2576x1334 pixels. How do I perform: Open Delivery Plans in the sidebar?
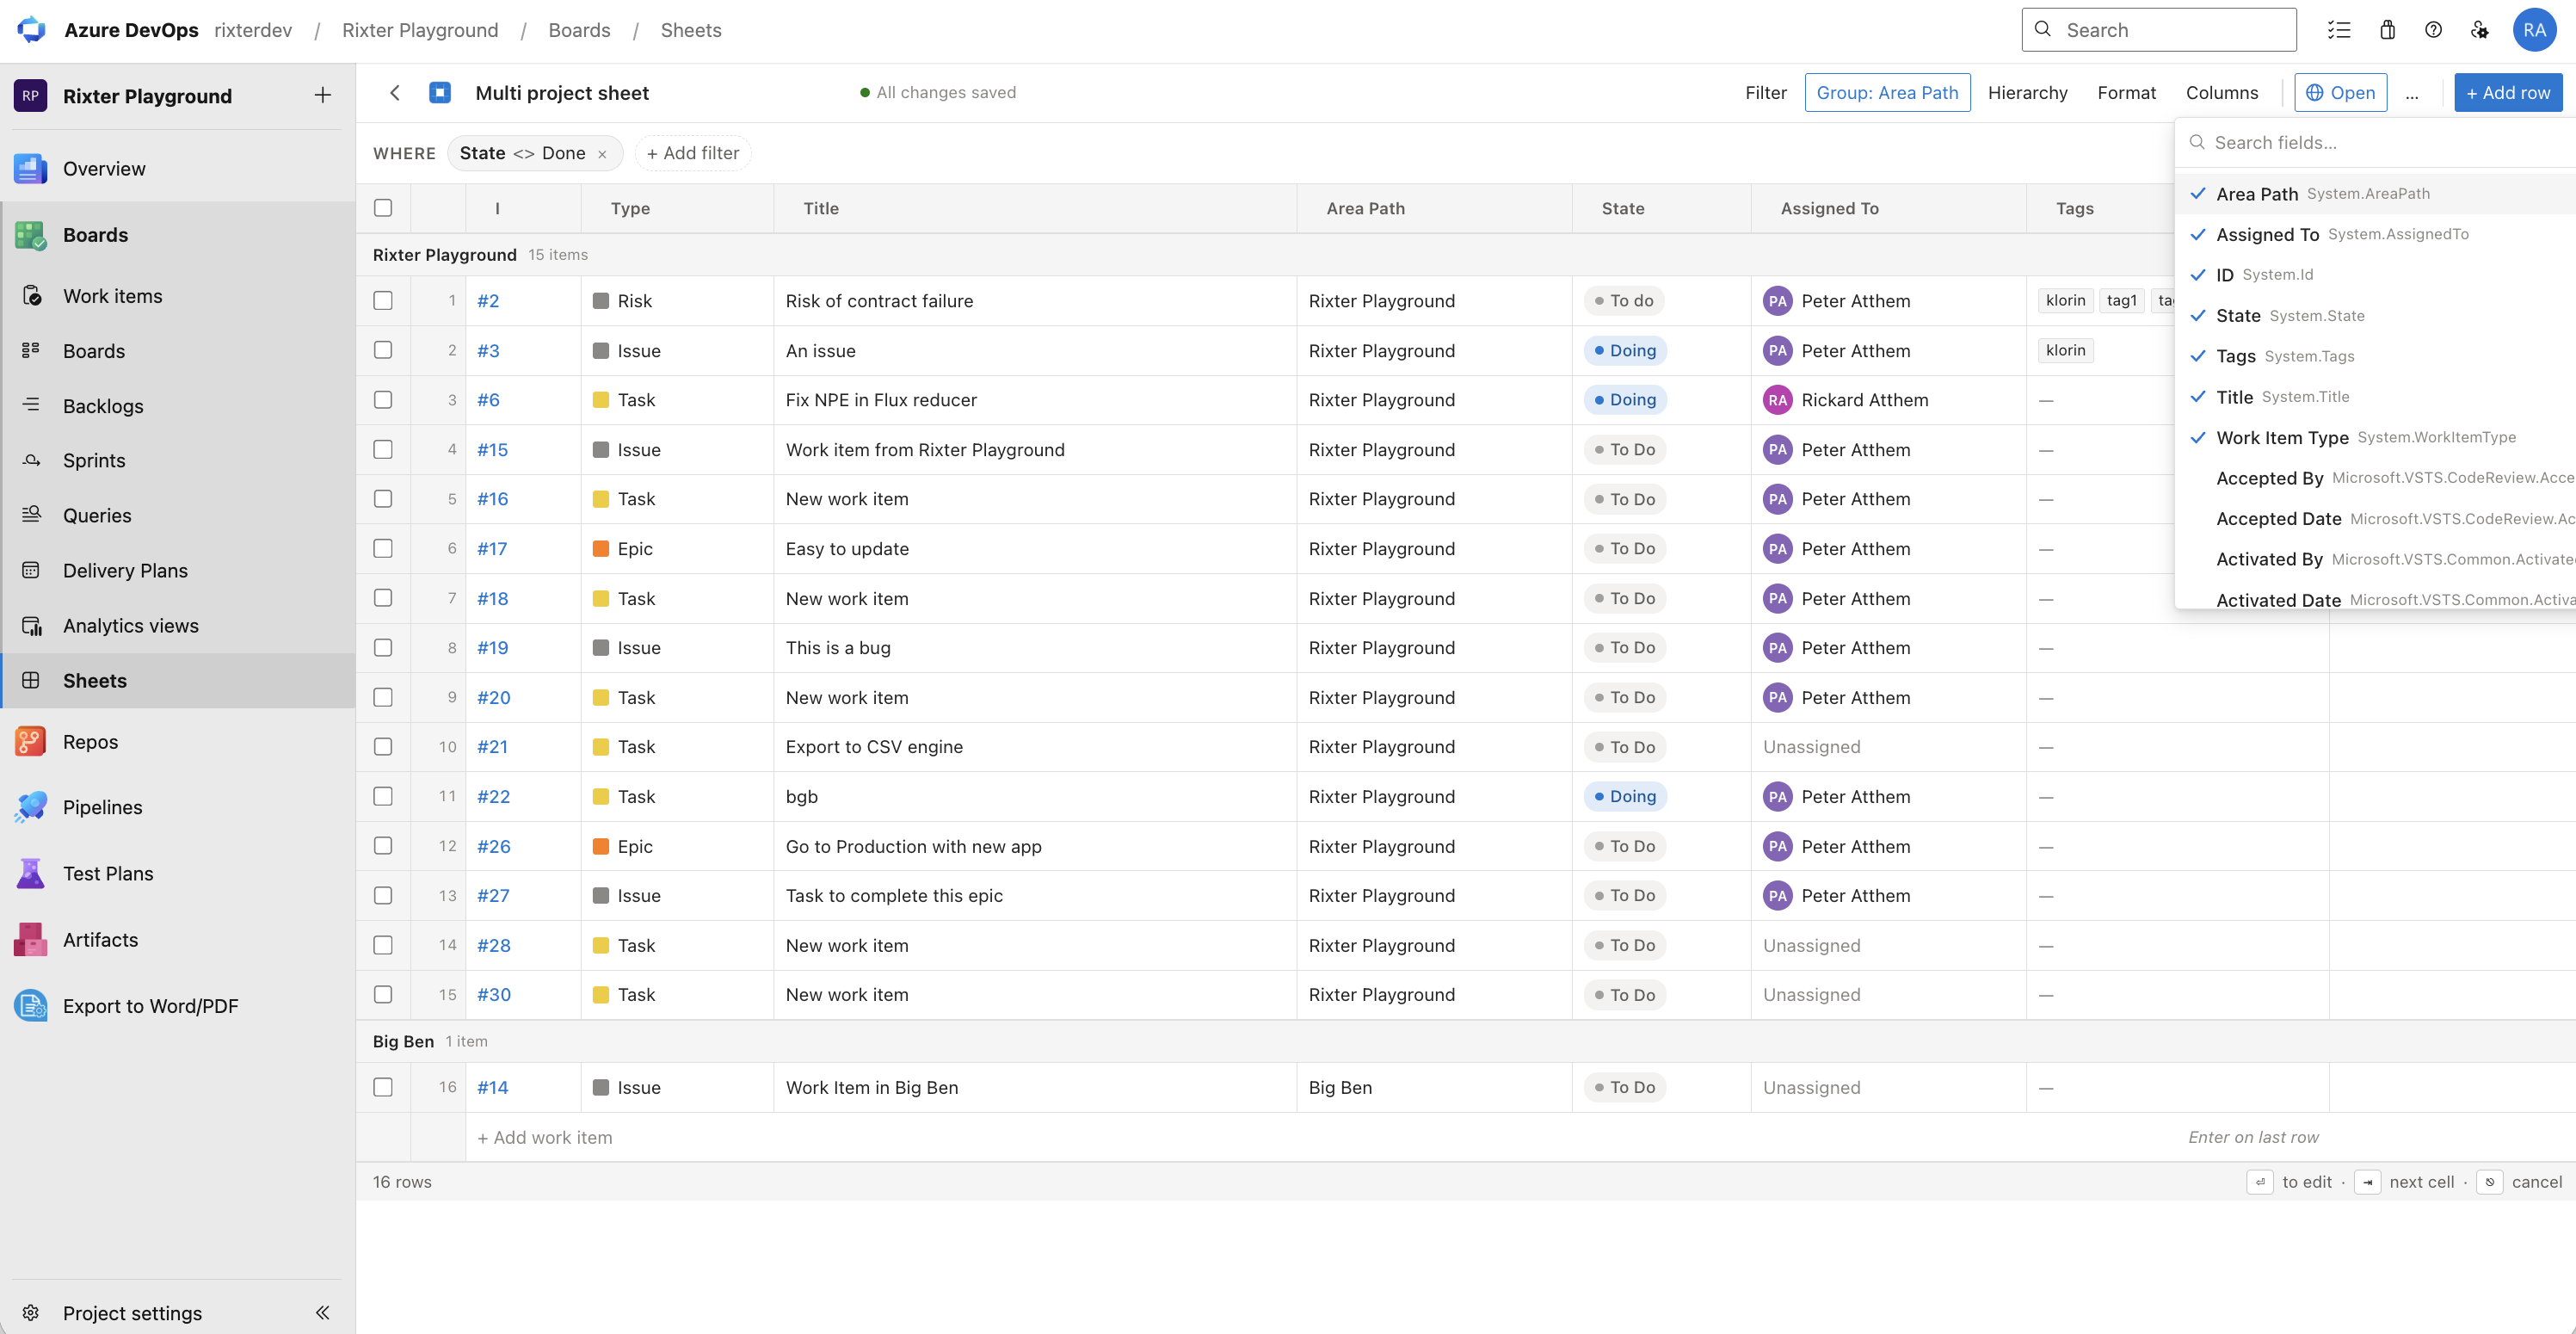point(178,570)
